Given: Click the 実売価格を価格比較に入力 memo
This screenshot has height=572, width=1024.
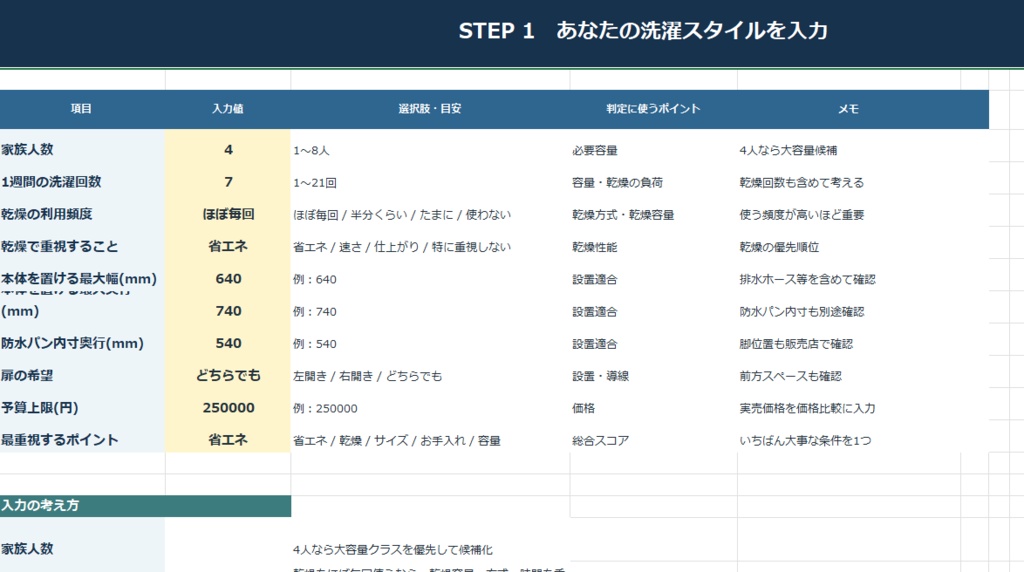Looking at the screenshot, I should click(x=808, y=408).
